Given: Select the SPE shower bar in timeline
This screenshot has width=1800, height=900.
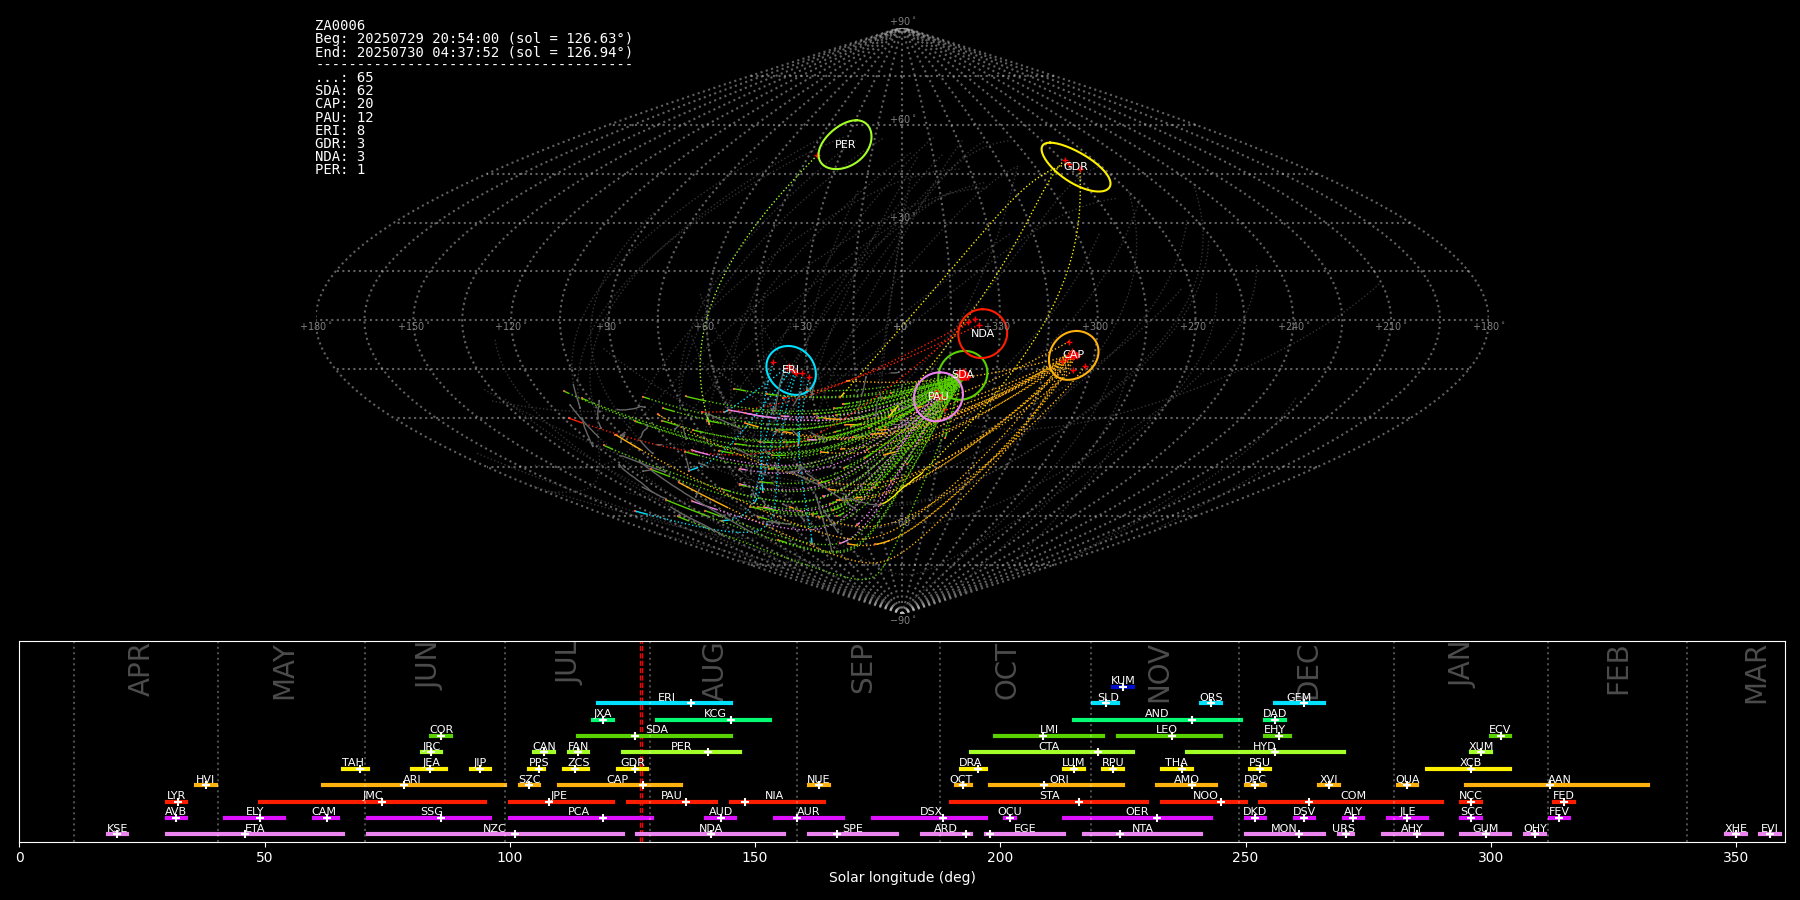Looking at the screenshot, I should [x=853, y=834].
